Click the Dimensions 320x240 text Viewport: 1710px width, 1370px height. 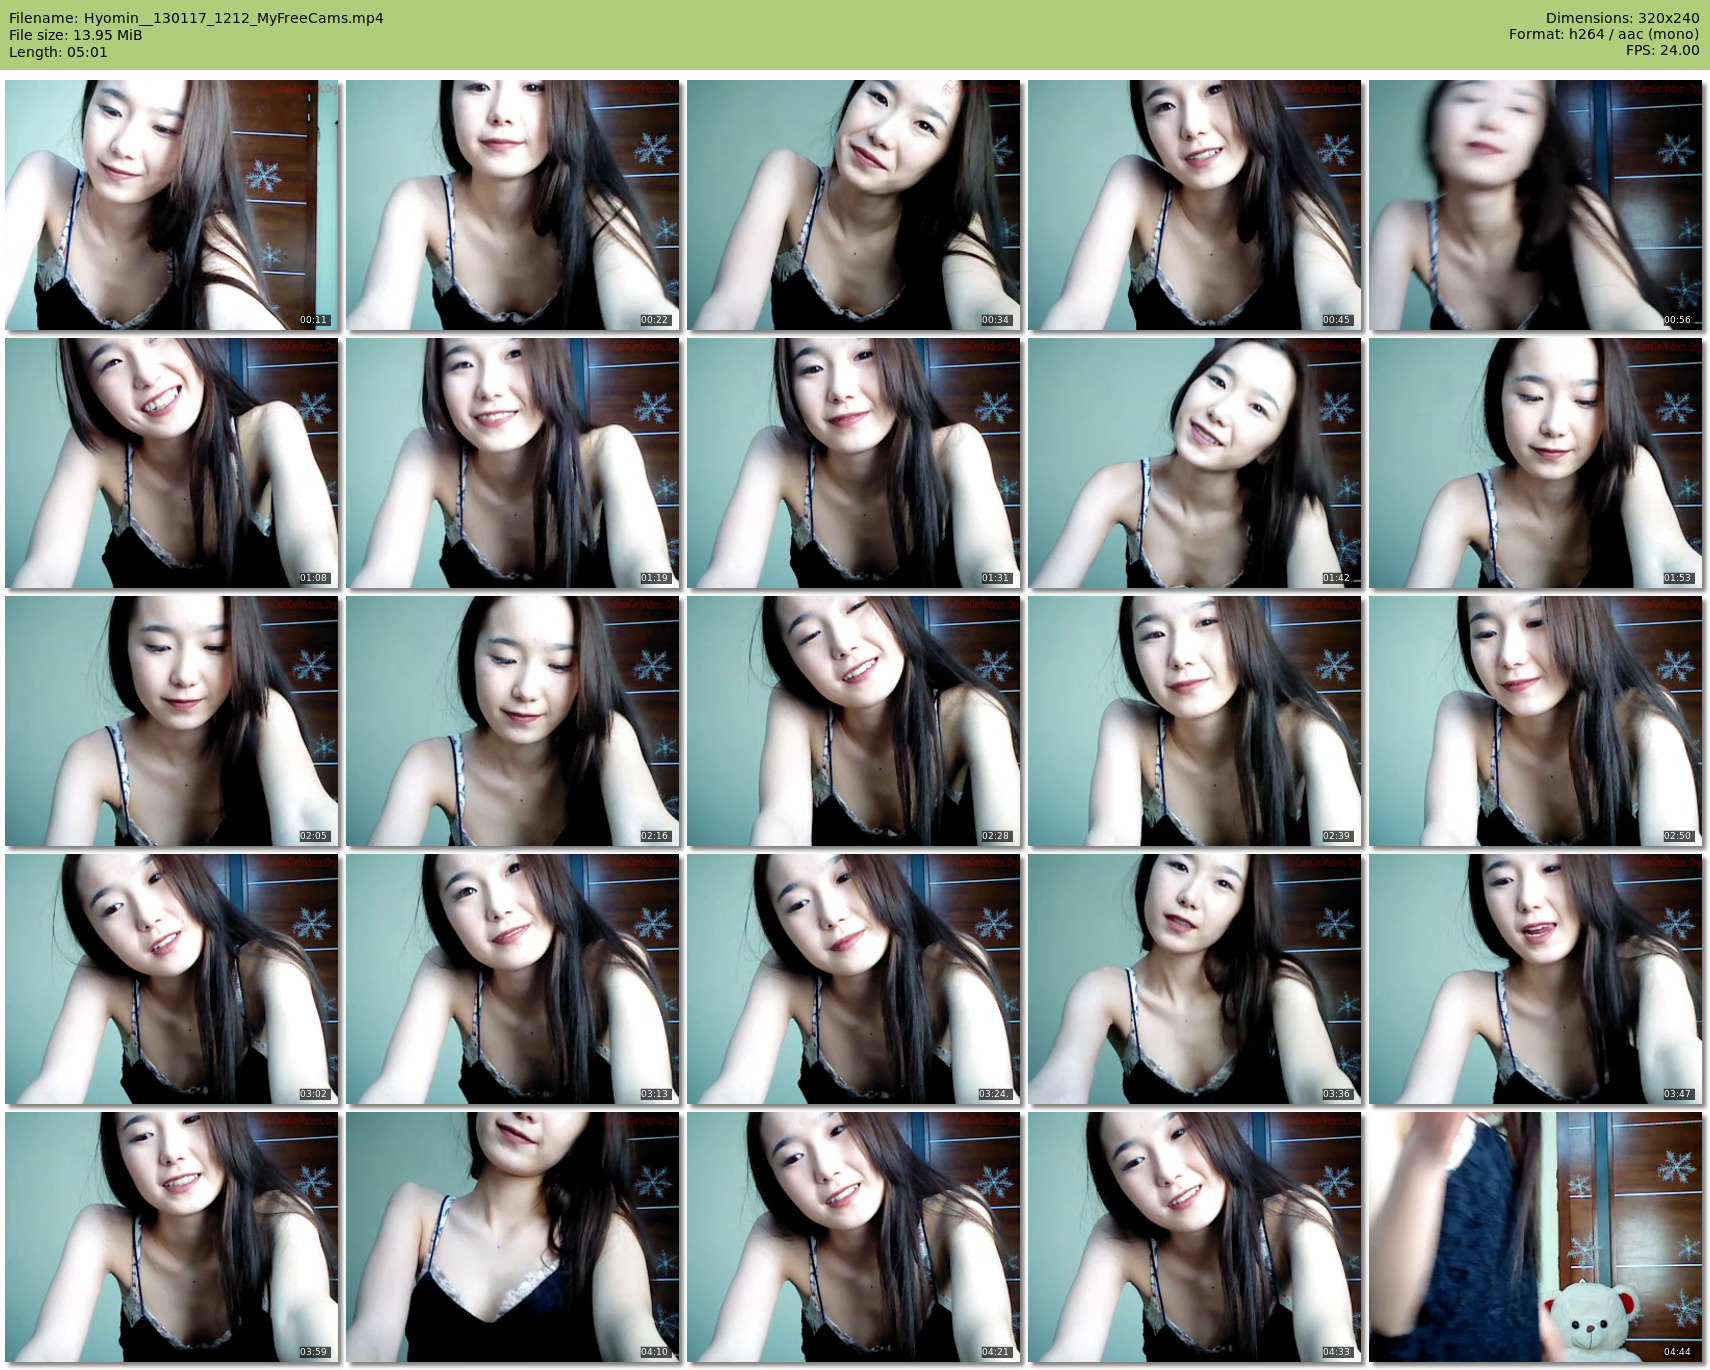(x=1622, y=18)
